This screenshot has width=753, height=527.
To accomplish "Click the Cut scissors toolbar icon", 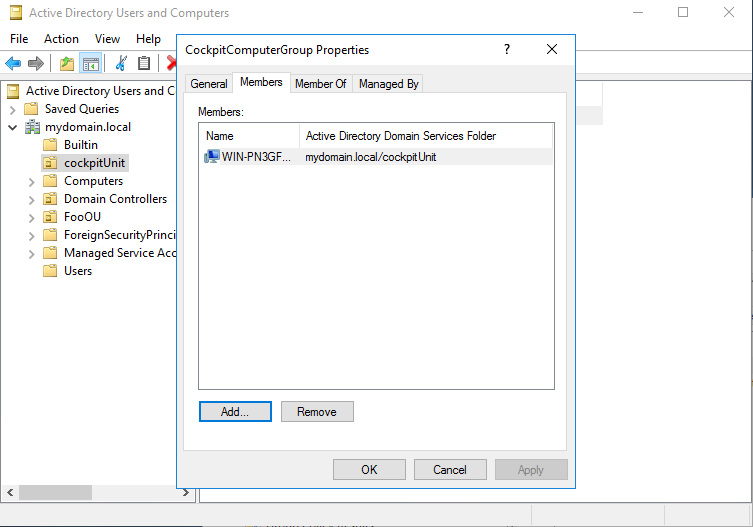I will click(x=121, y=63).
